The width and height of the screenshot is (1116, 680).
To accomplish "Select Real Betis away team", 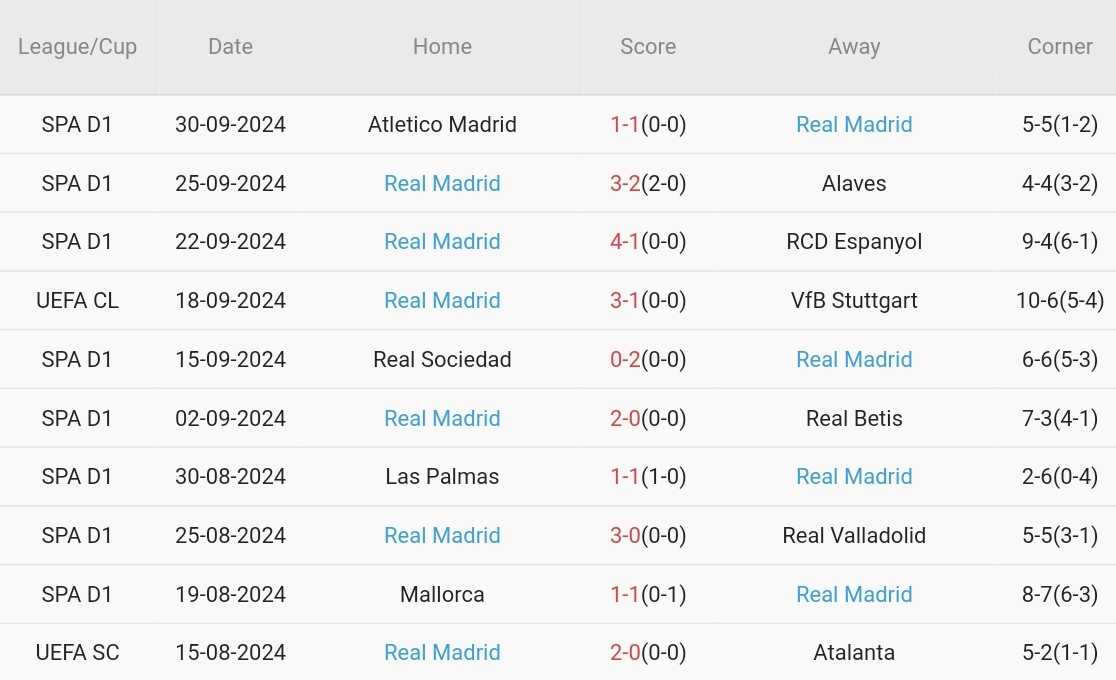I will pyautogui.click(x=854, y=419).
